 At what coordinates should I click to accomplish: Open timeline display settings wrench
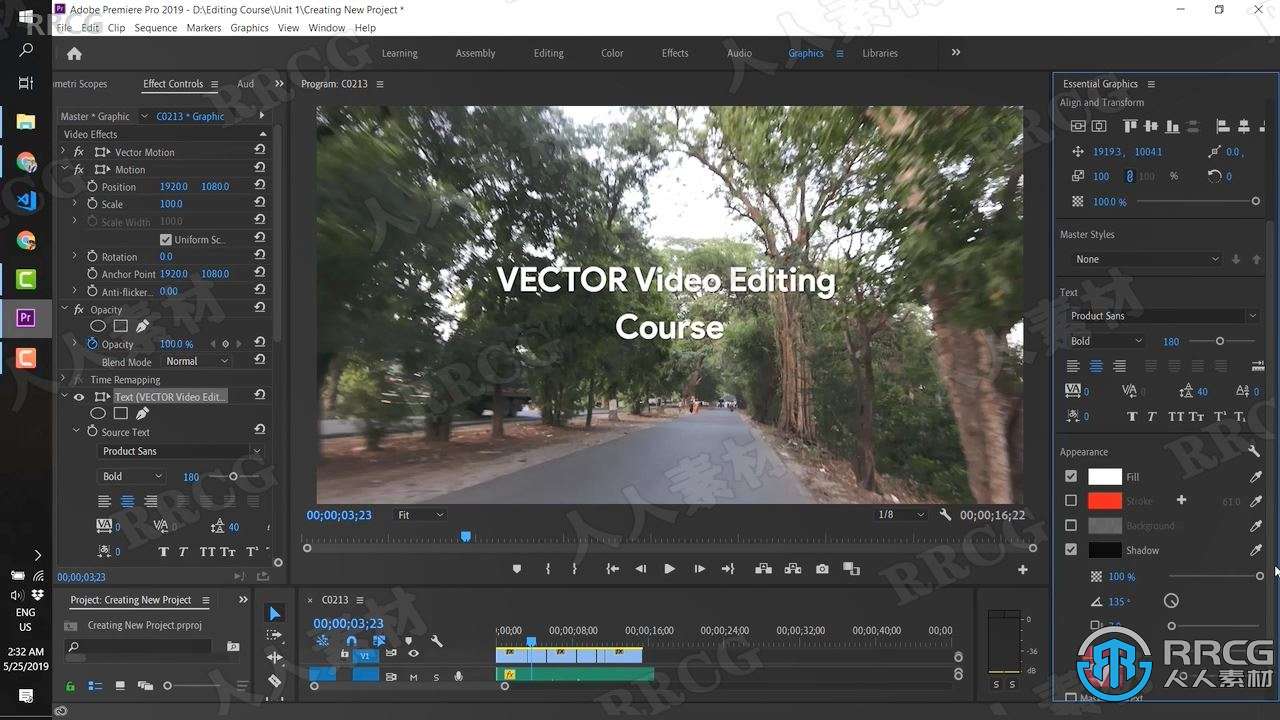coord(436,641)
